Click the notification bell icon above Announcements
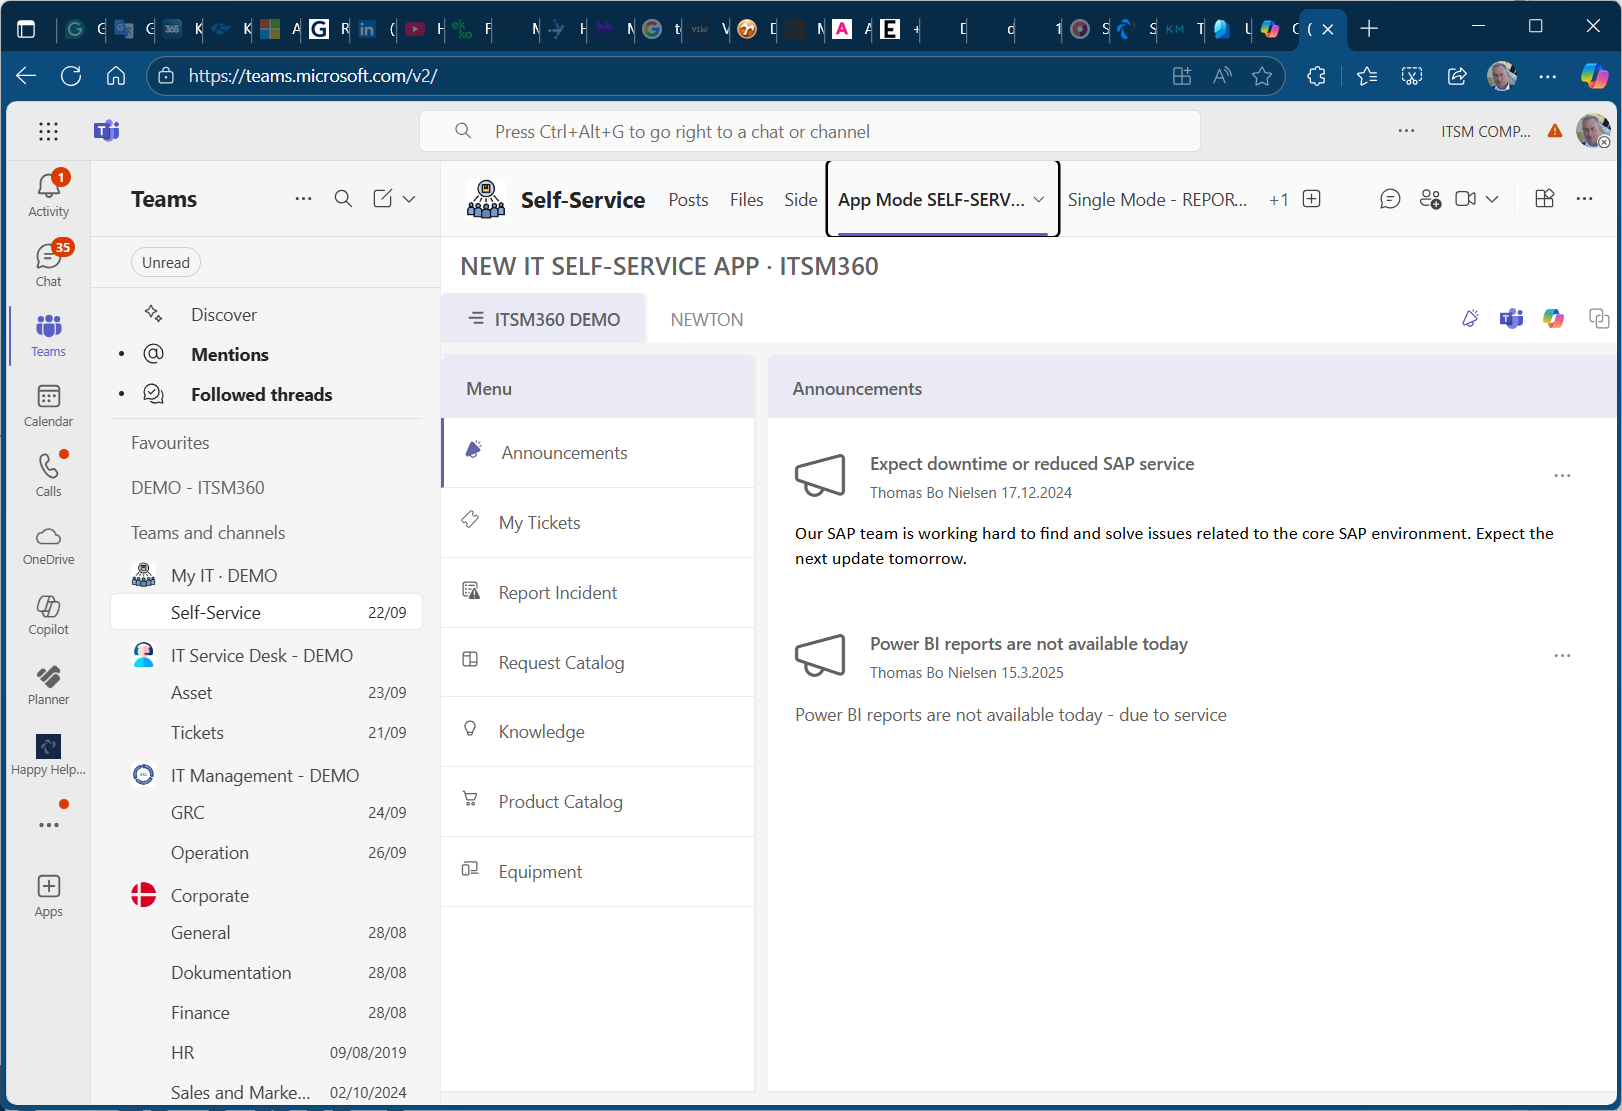 [x=1469, y=318]
